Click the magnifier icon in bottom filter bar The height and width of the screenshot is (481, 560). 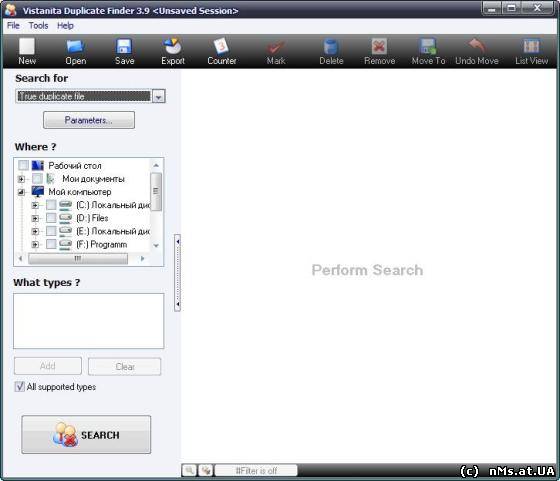pyautogui.click(x=190, y=470)
